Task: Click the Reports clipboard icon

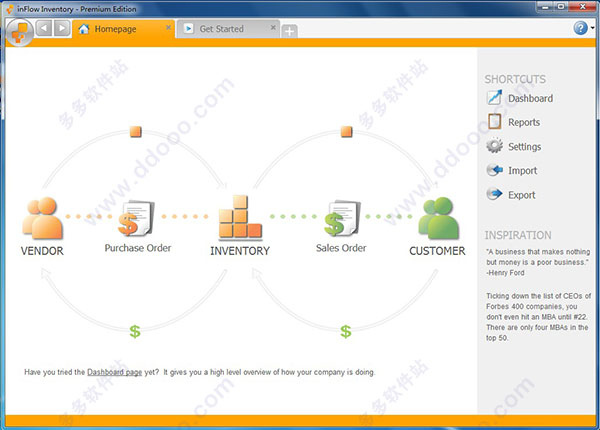Action: (494, 121)
